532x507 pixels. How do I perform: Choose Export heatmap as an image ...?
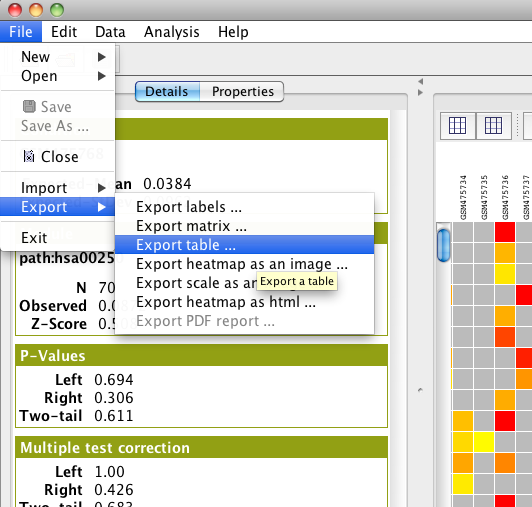[x=244, y=264]
